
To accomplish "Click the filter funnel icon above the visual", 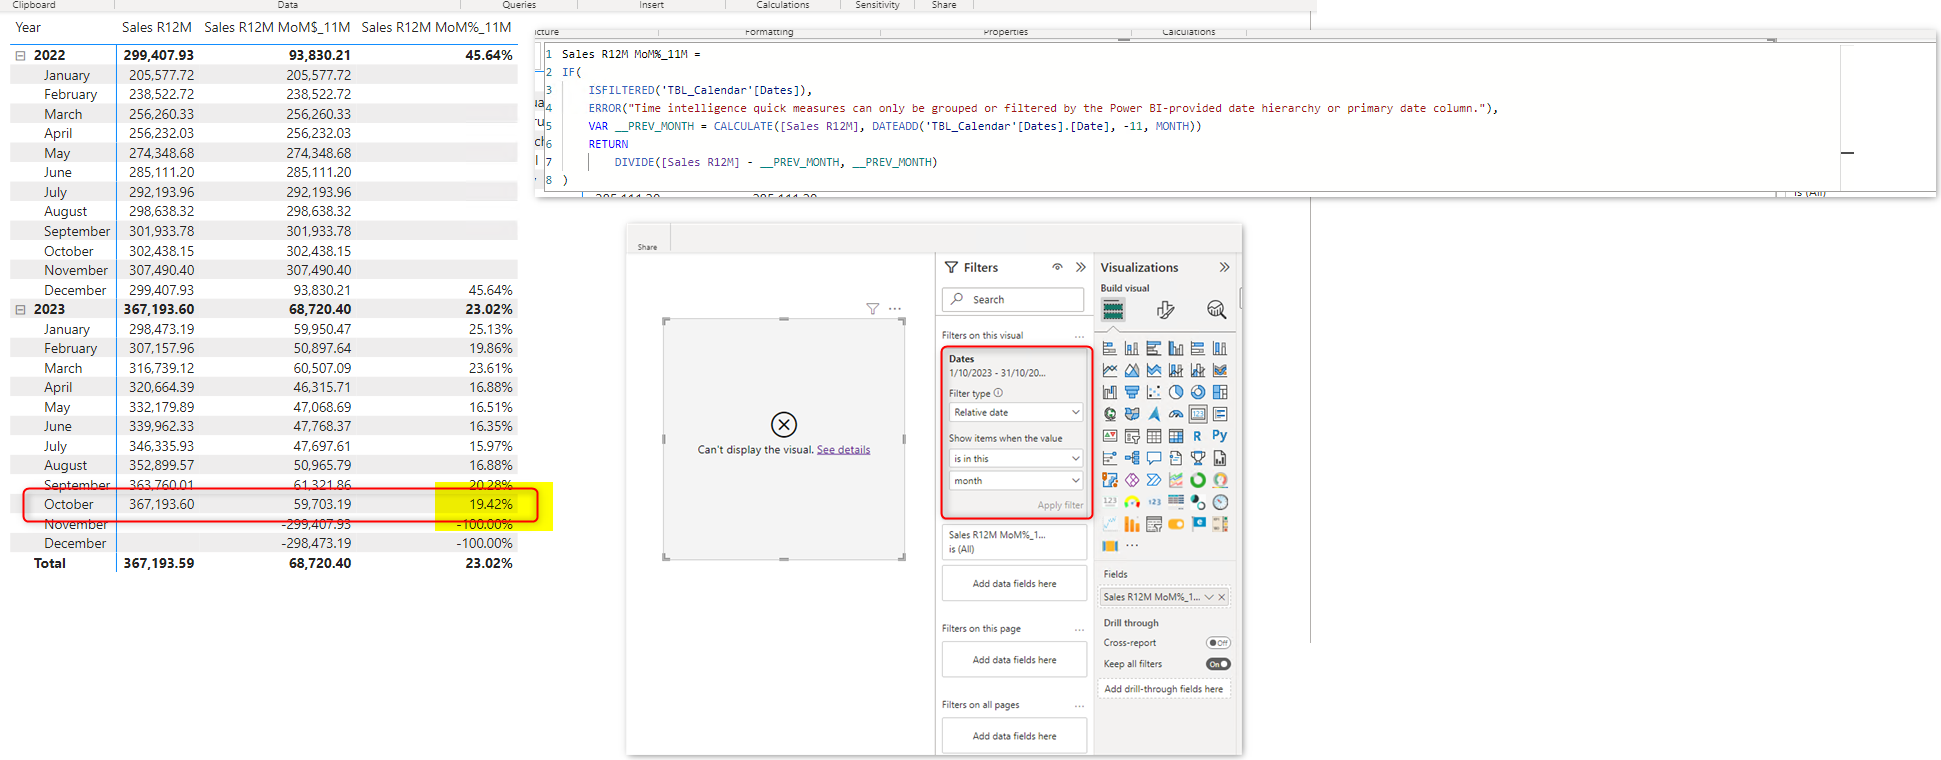I will click(x=873, y=309).
